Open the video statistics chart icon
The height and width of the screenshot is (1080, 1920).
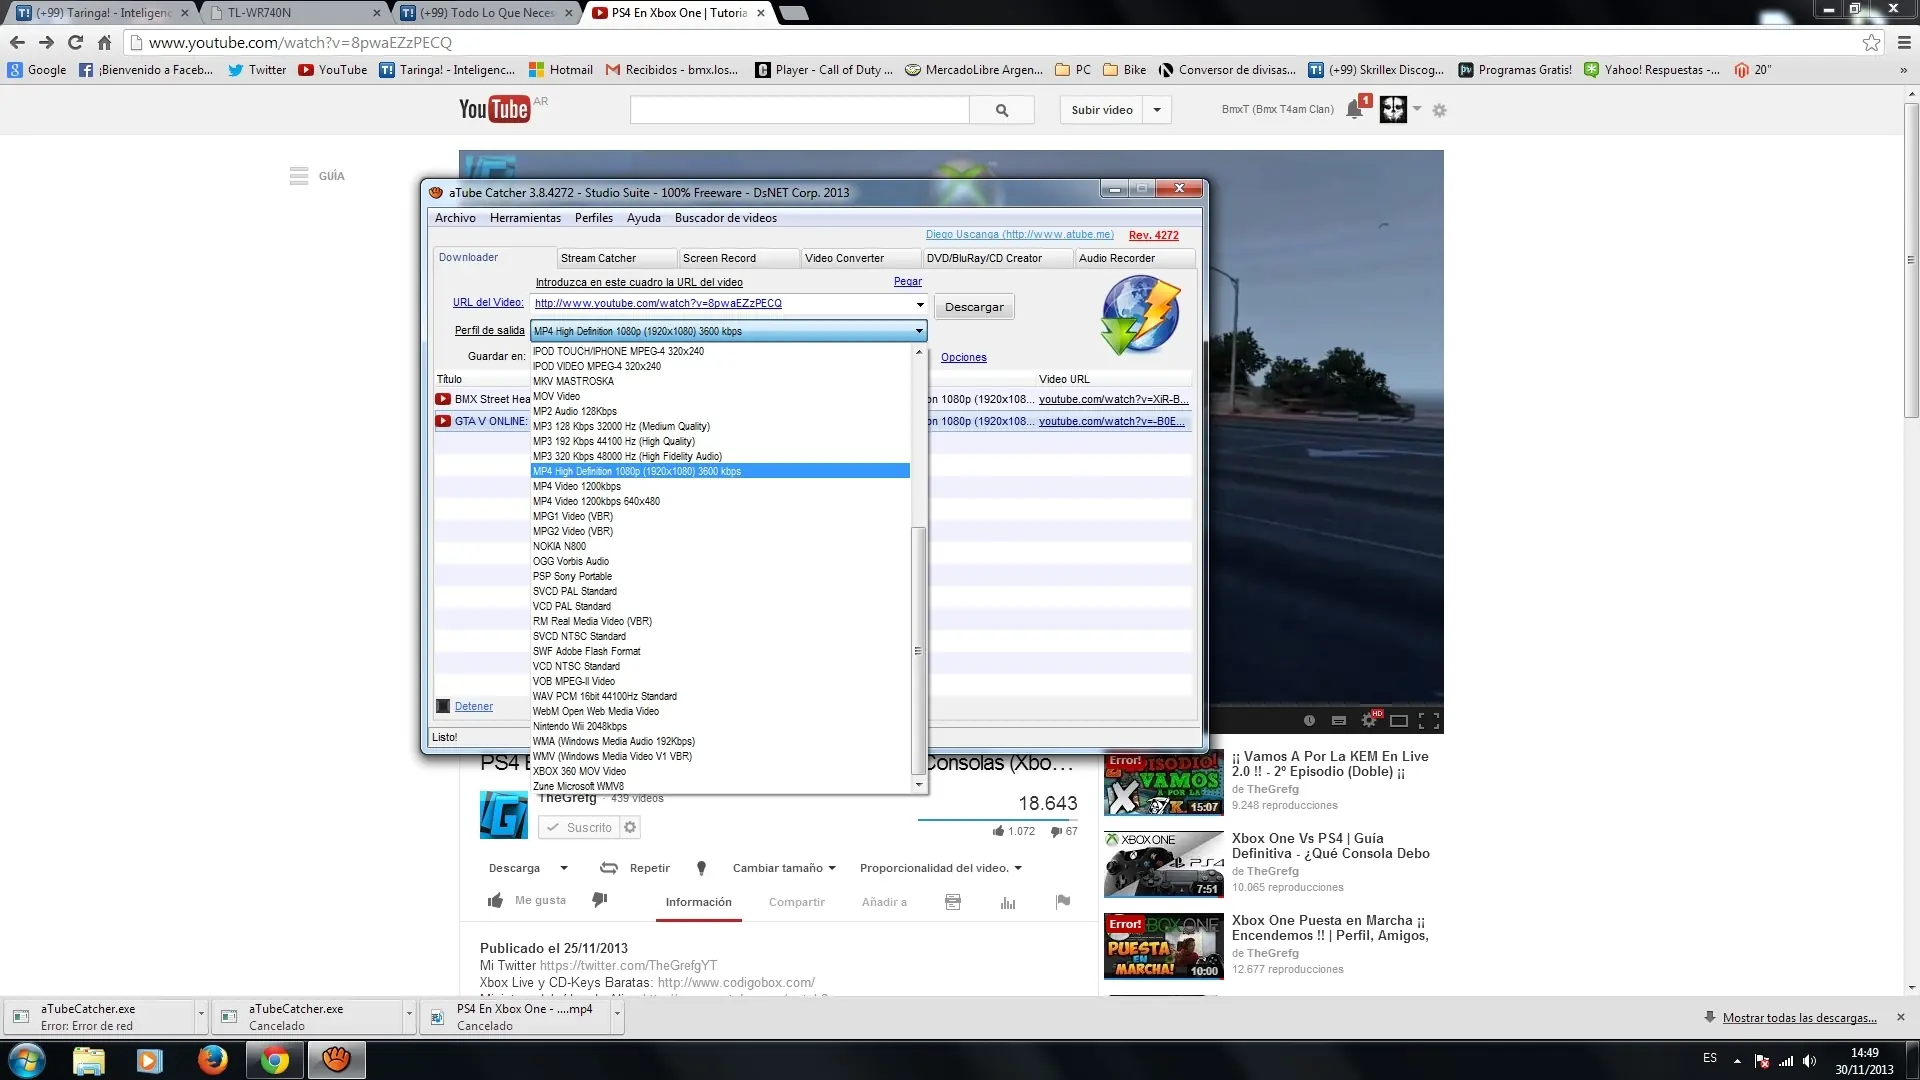click(x=1008, y=902)
